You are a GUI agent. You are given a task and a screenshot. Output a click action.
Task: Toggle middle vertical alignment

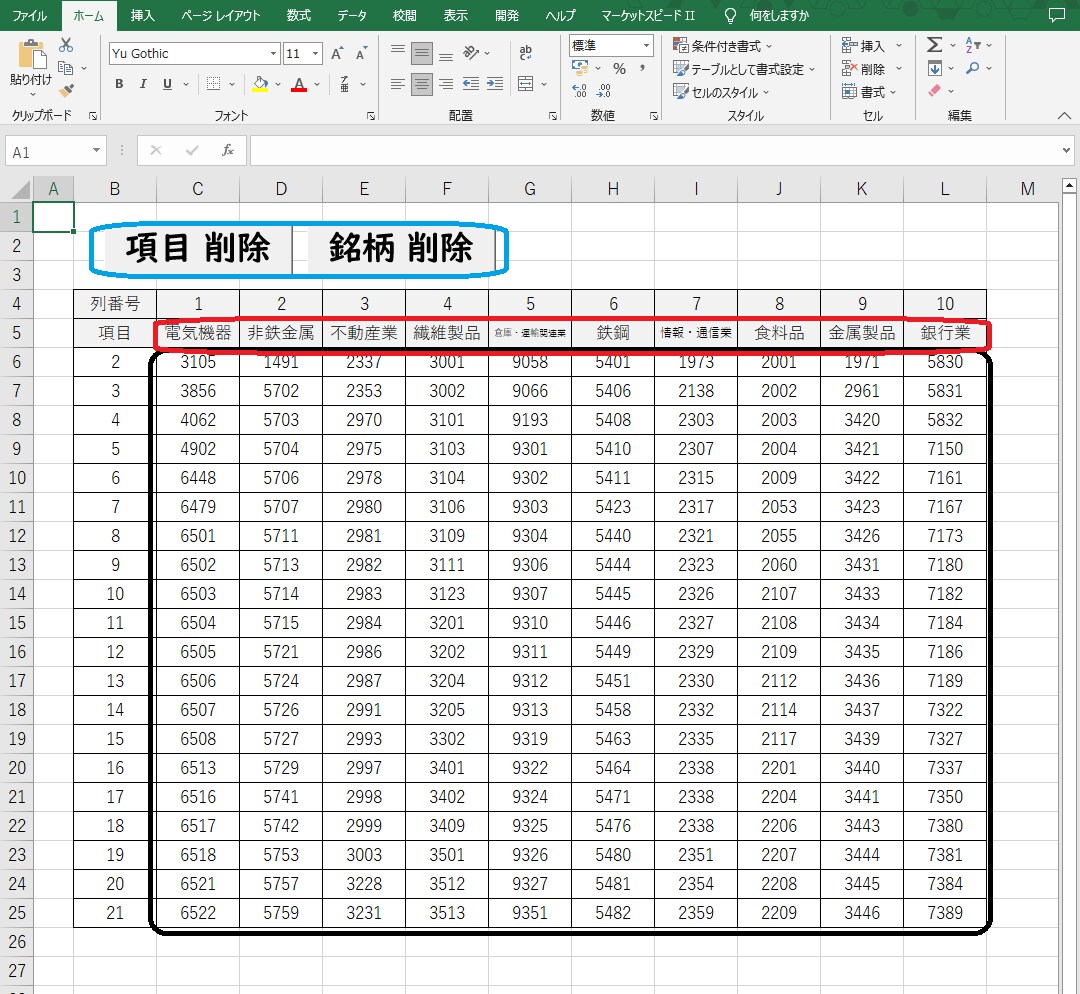(422, 53)
